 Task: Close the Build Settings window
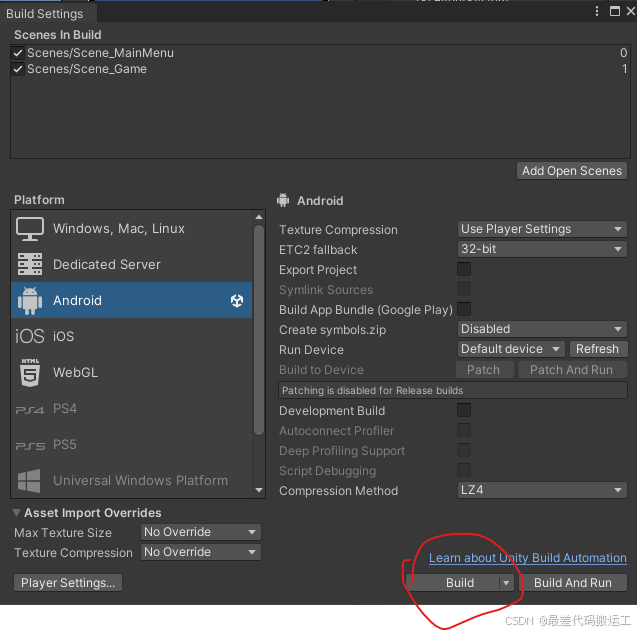coord(631,11)
